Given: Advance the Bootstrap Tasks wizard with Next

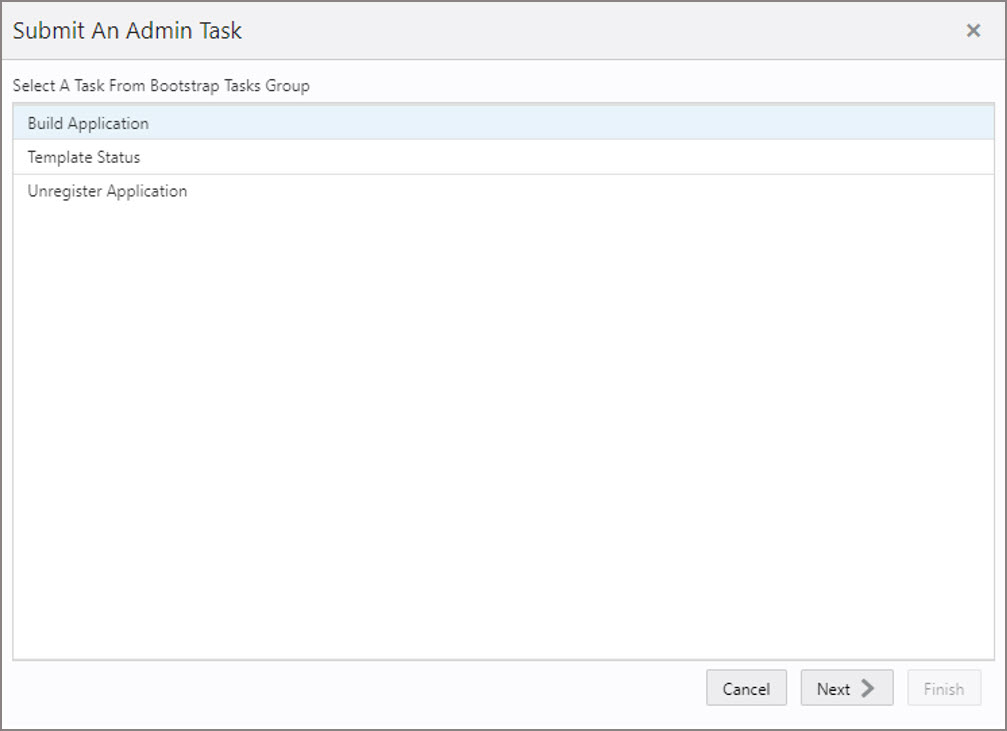Looking at the screenshot, I should [846, 688].
